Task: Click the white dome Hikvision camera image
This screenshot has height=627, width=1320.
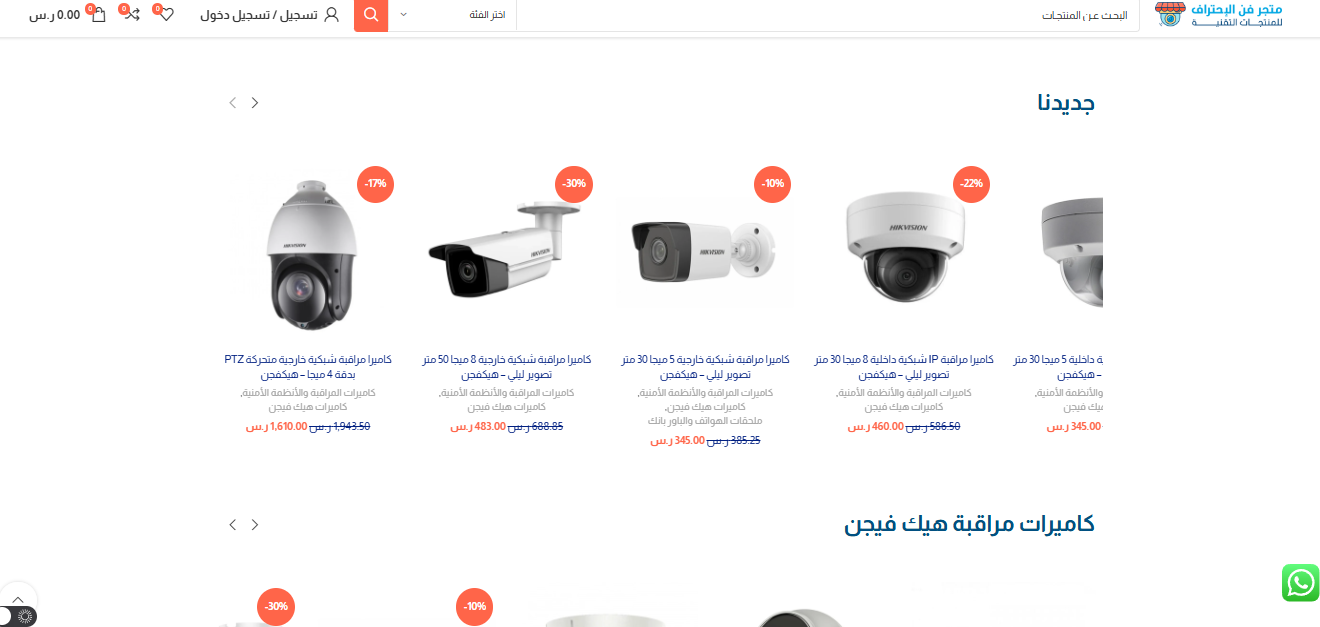Action: coord(904,248)
